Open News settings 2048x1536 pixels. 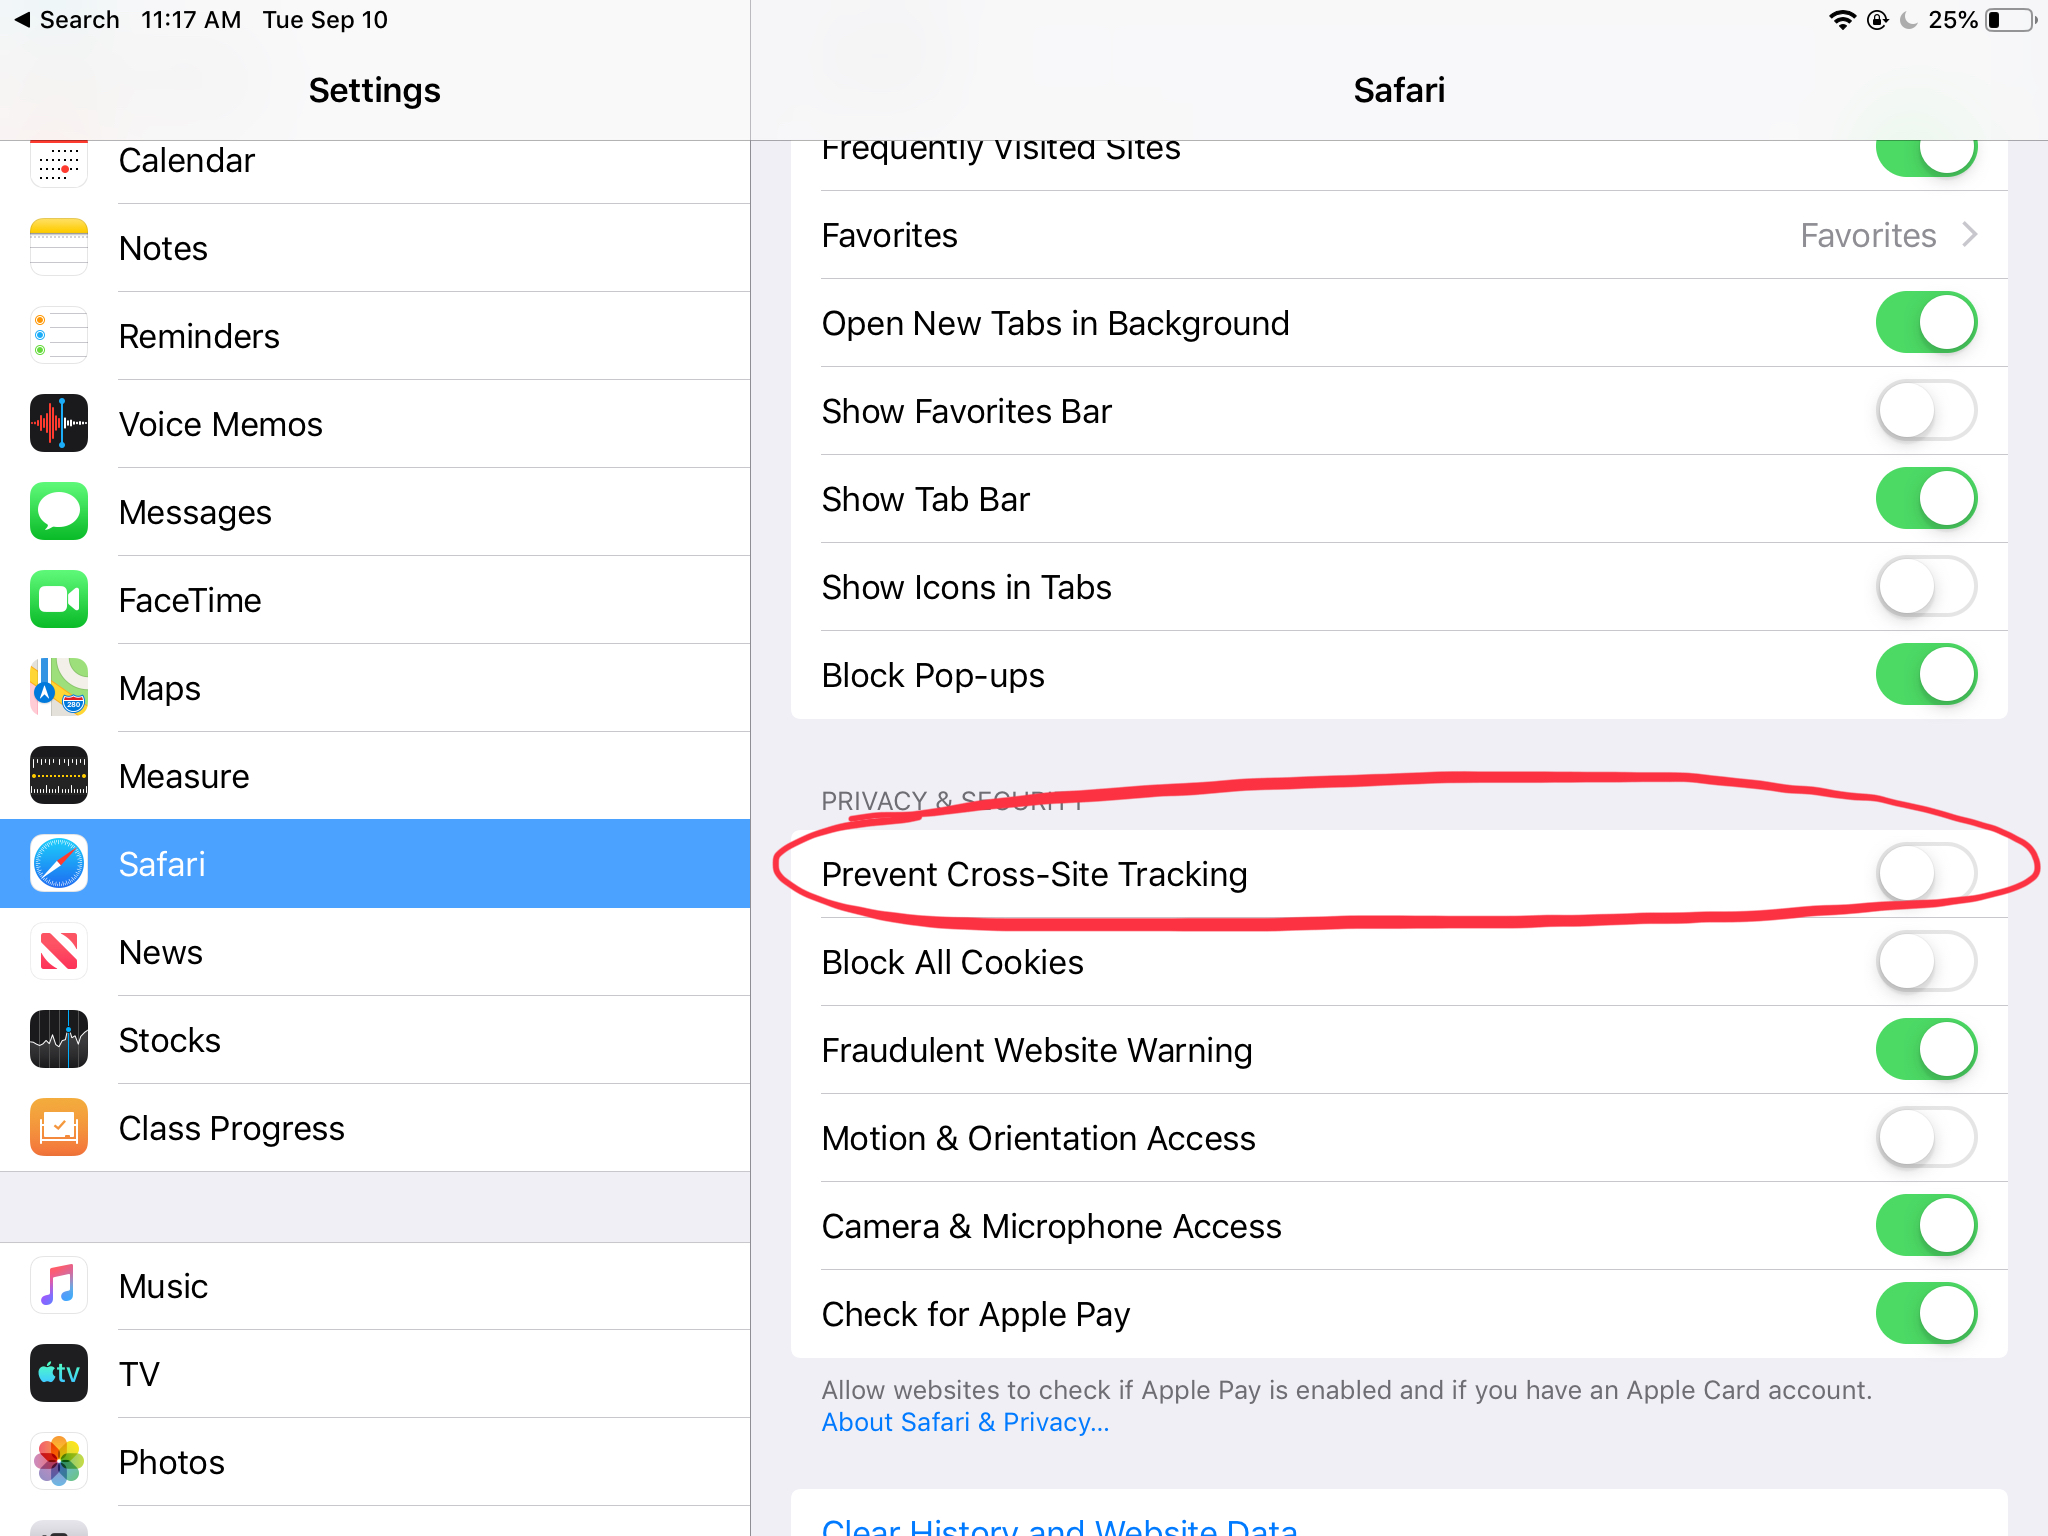(375, 952)
